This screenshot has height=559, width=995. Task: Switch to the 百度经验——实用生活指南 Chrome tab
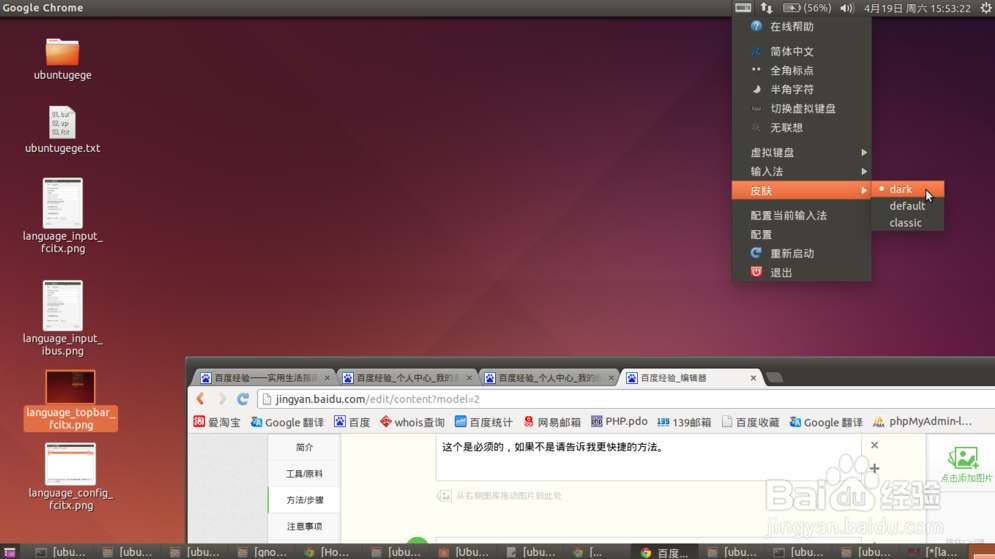tap(264, 378)
